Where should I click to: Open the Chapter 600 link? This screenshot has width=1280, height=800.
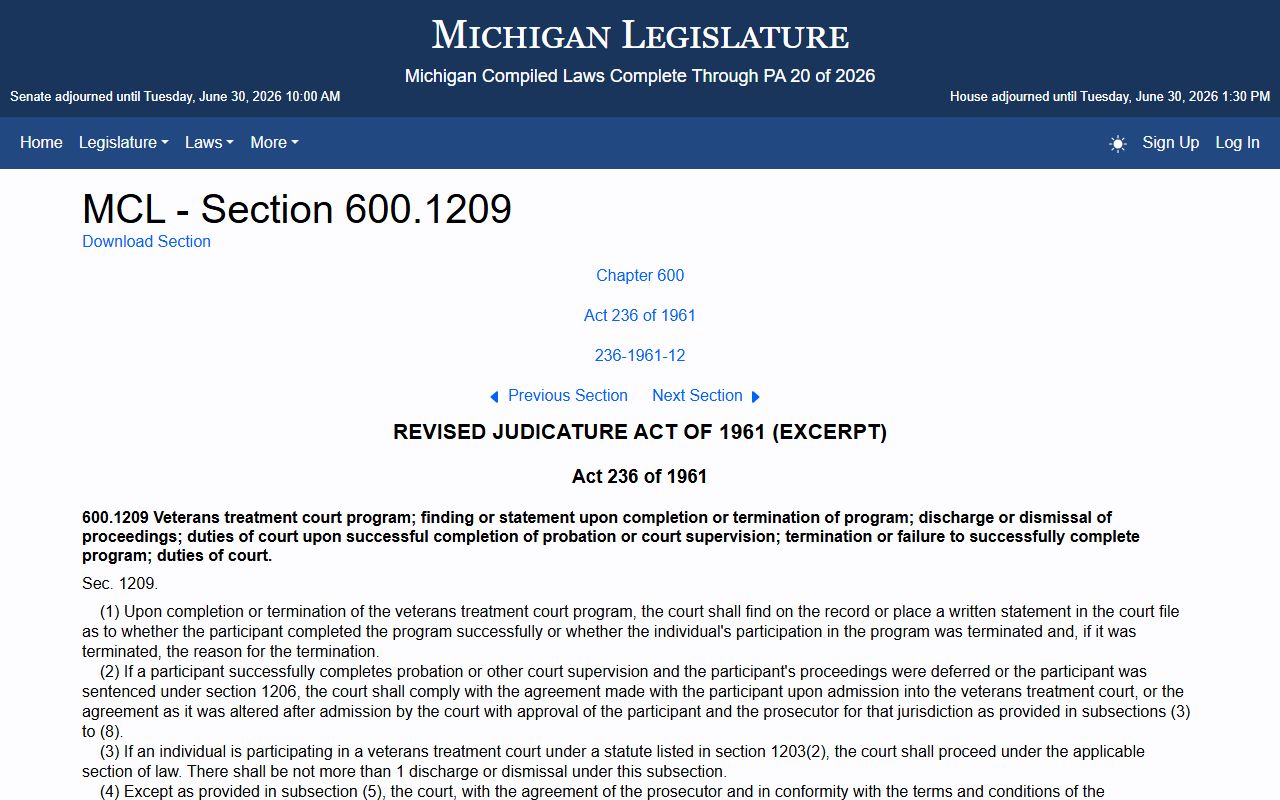tap(640, 275)
